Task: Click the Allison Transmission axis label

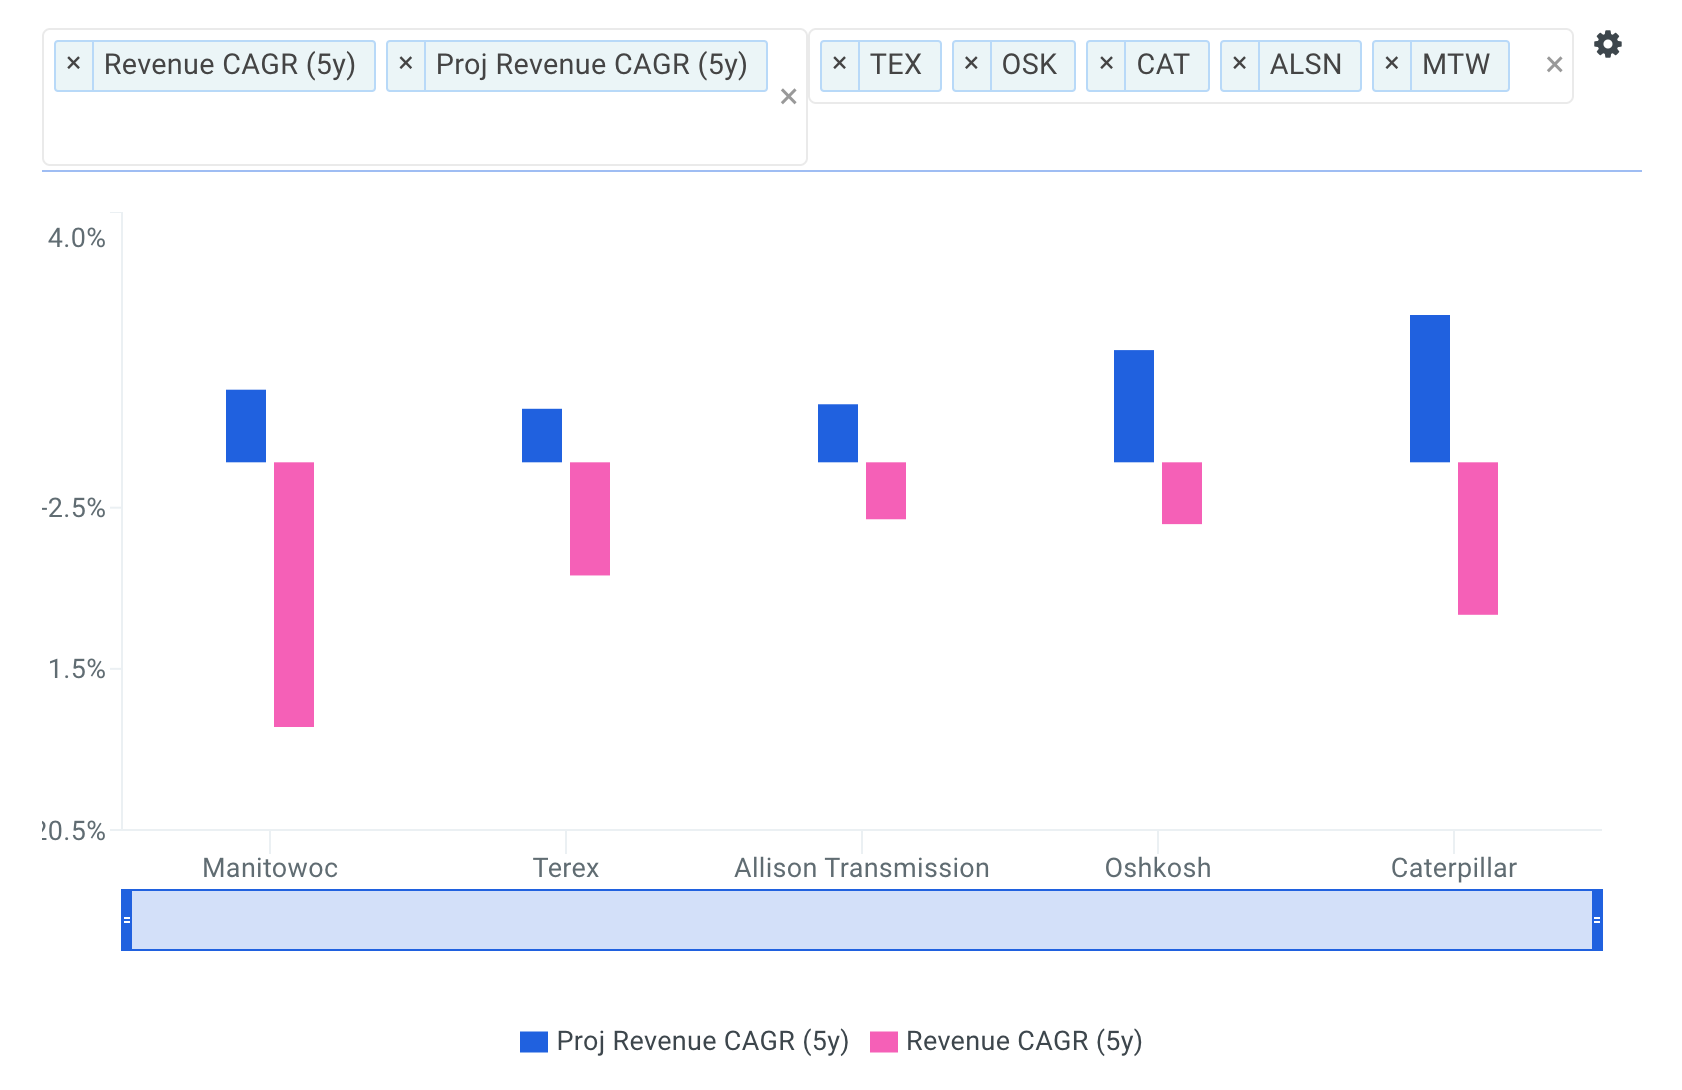Action: pyautogui.click(x=862, y=868)
